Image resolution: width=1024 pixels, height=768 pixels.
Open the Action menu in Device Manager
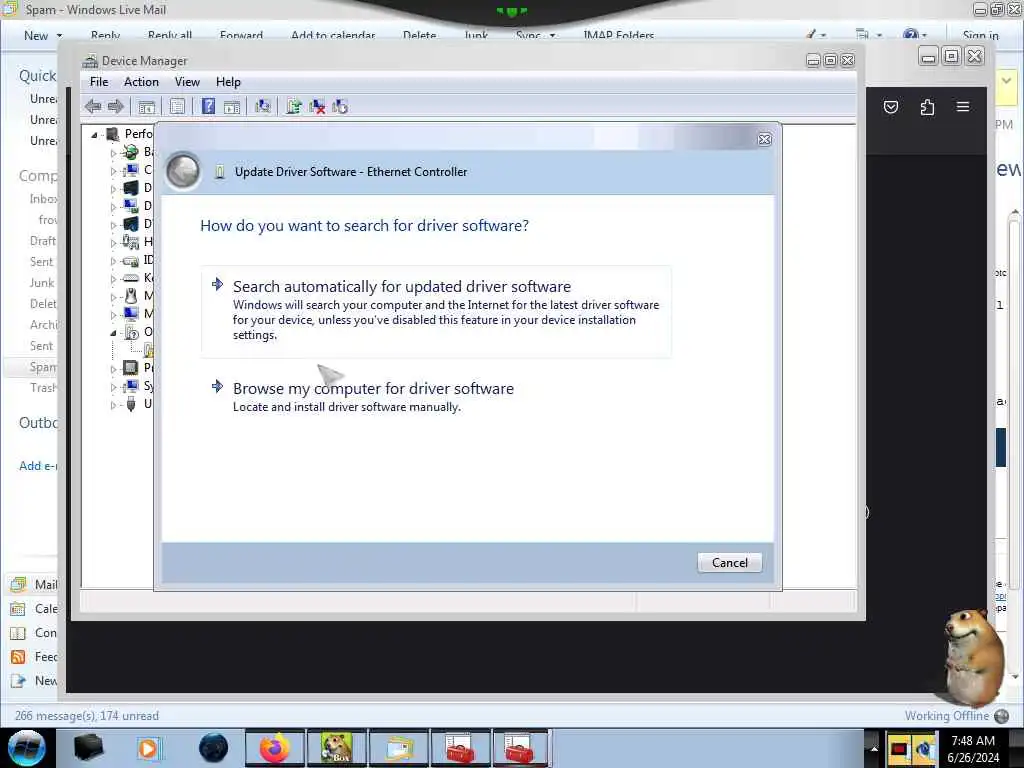[x=141, y=82]
